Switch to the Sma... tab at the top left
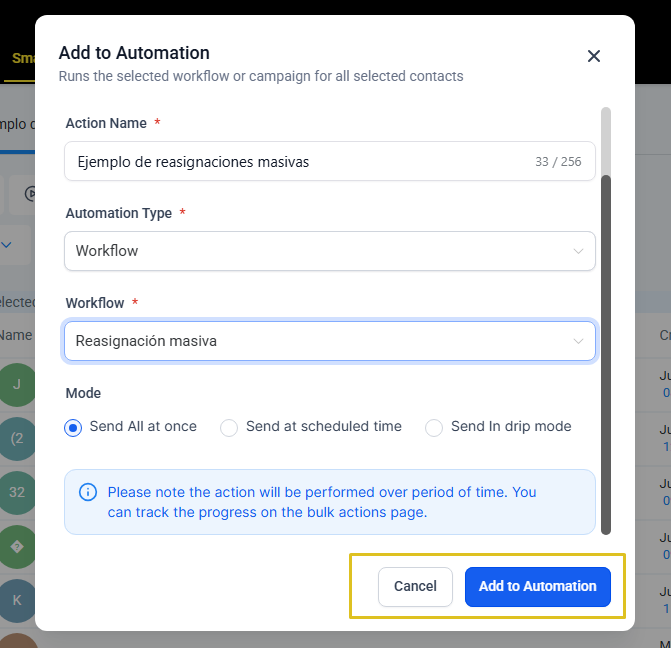This screenshot has height=648, width=671. tap(23, 58)
